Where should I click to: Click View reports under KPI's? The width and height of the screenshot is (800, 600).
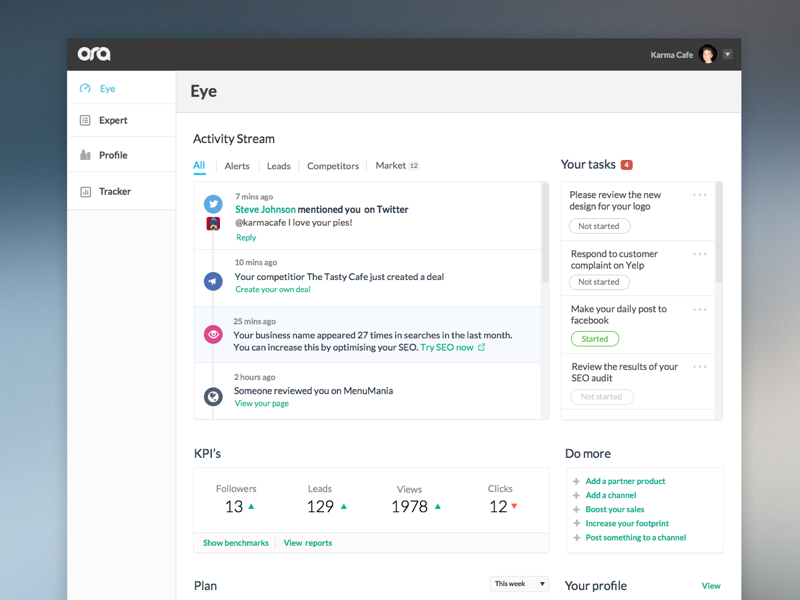pyautogui.click(x=307, y=543)
